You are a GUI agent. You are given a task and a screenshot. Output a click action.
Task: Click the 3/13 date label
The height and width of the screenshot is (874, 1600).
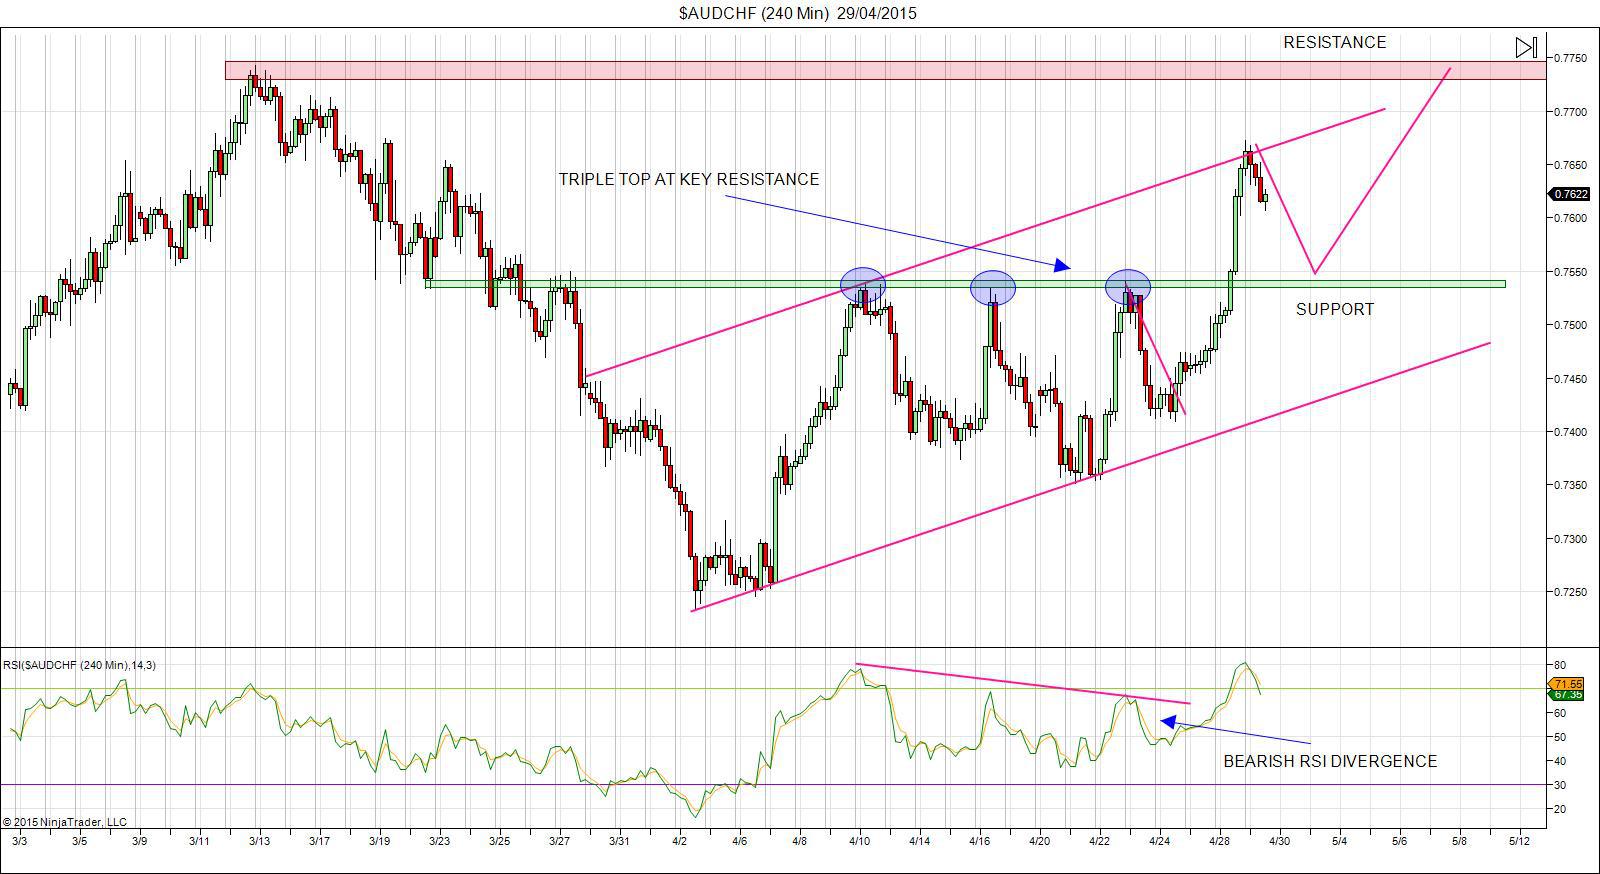click(259, 841)
